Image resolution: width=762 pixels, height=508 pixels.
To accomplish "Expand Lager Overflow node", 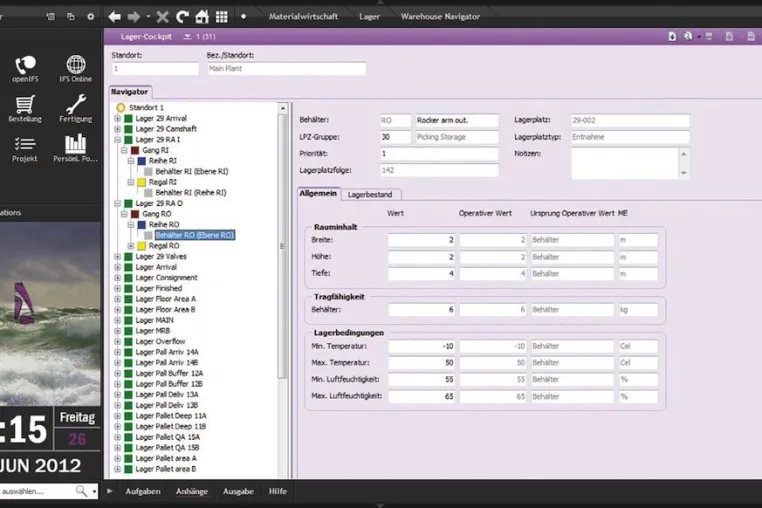I will (x=117, y=342).
